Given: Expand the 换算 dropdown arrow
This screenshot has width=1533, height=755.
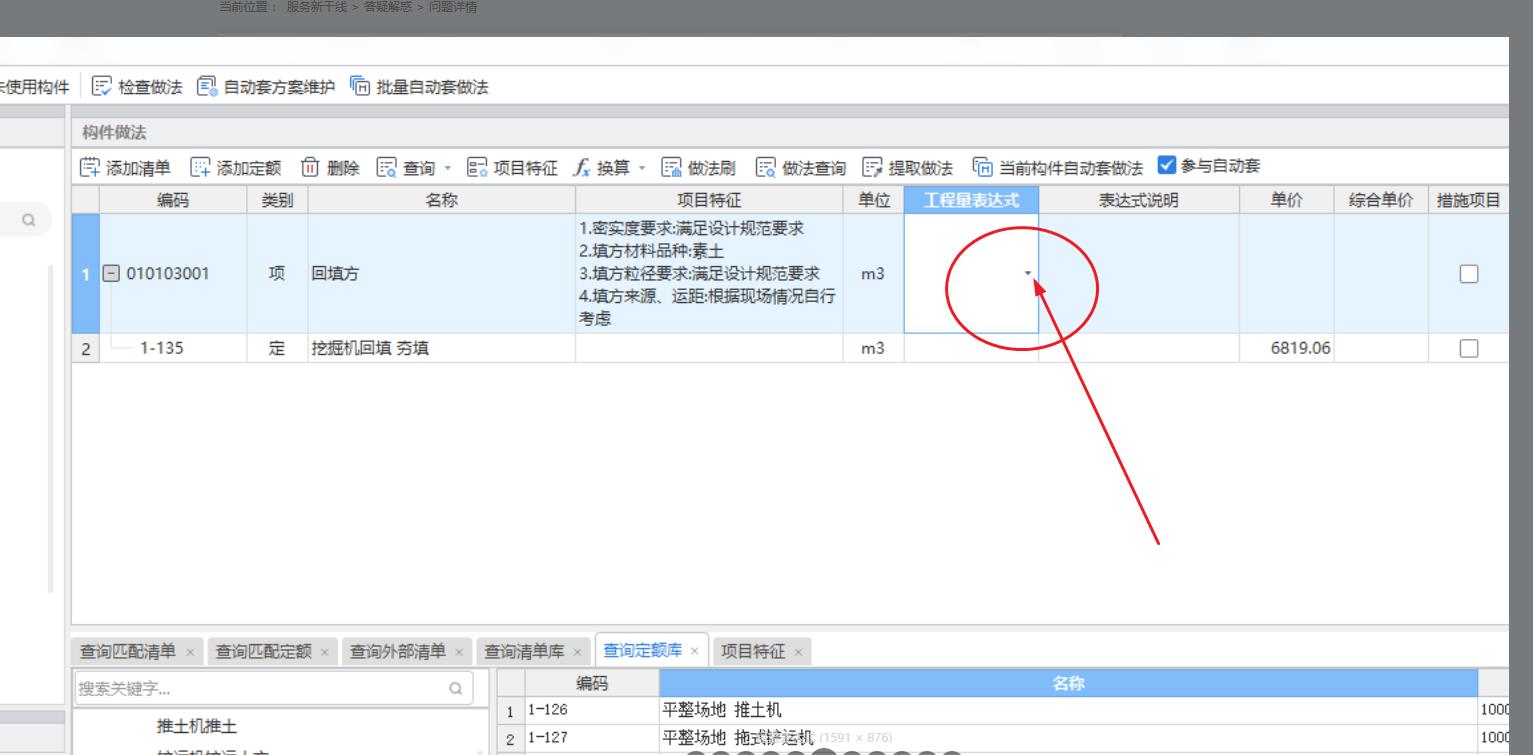Looking at the screenshot, I should [x=642, y=168].
